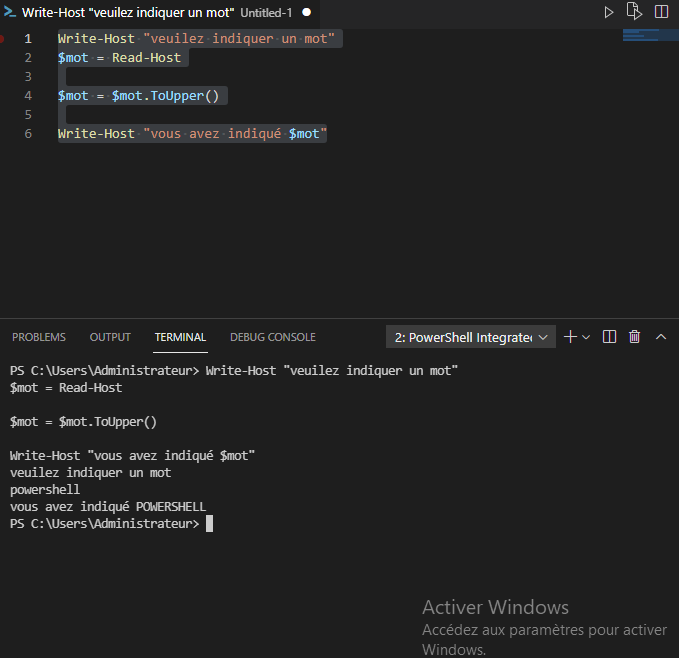The height and width of the screenshot is (658, 679).
Task: Click "vous avez indiqué $mot" string on line 6
Action: pos(235,134)
